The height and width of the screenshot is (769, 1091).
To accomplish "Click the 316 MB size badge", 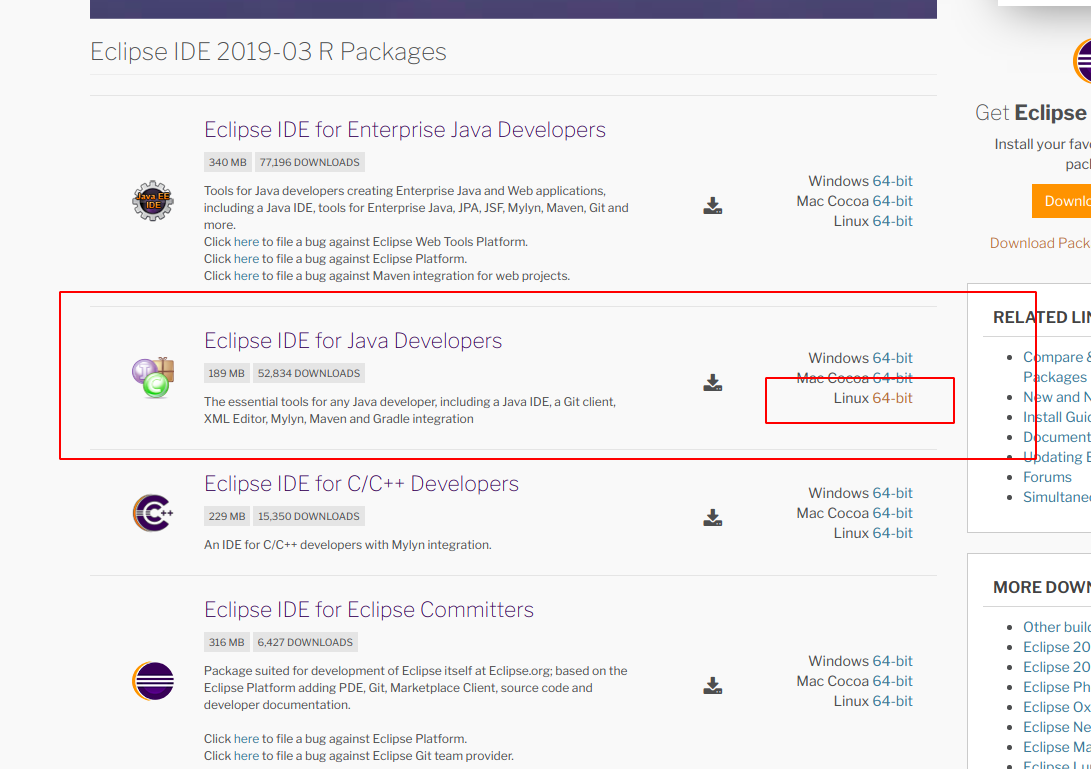I will click(x=226, y=642).
